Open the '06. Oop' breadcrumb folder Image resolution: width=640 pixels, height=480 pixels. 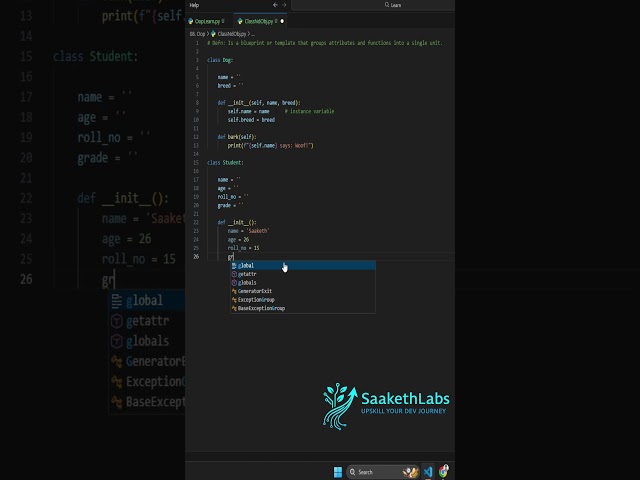[198, 34]
